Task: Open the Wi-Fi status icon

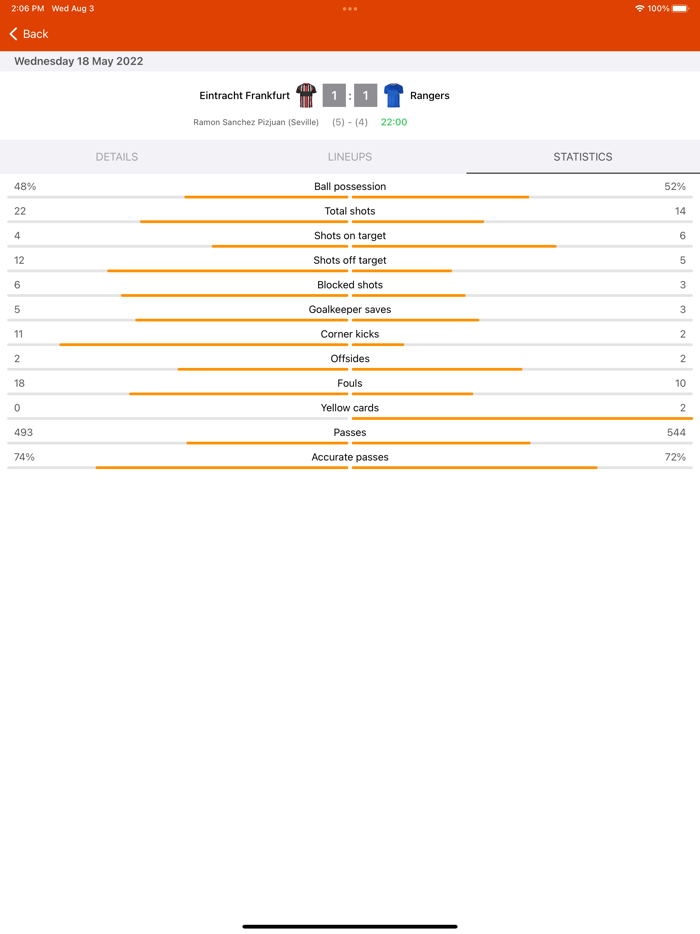Action: coord(640,8)
